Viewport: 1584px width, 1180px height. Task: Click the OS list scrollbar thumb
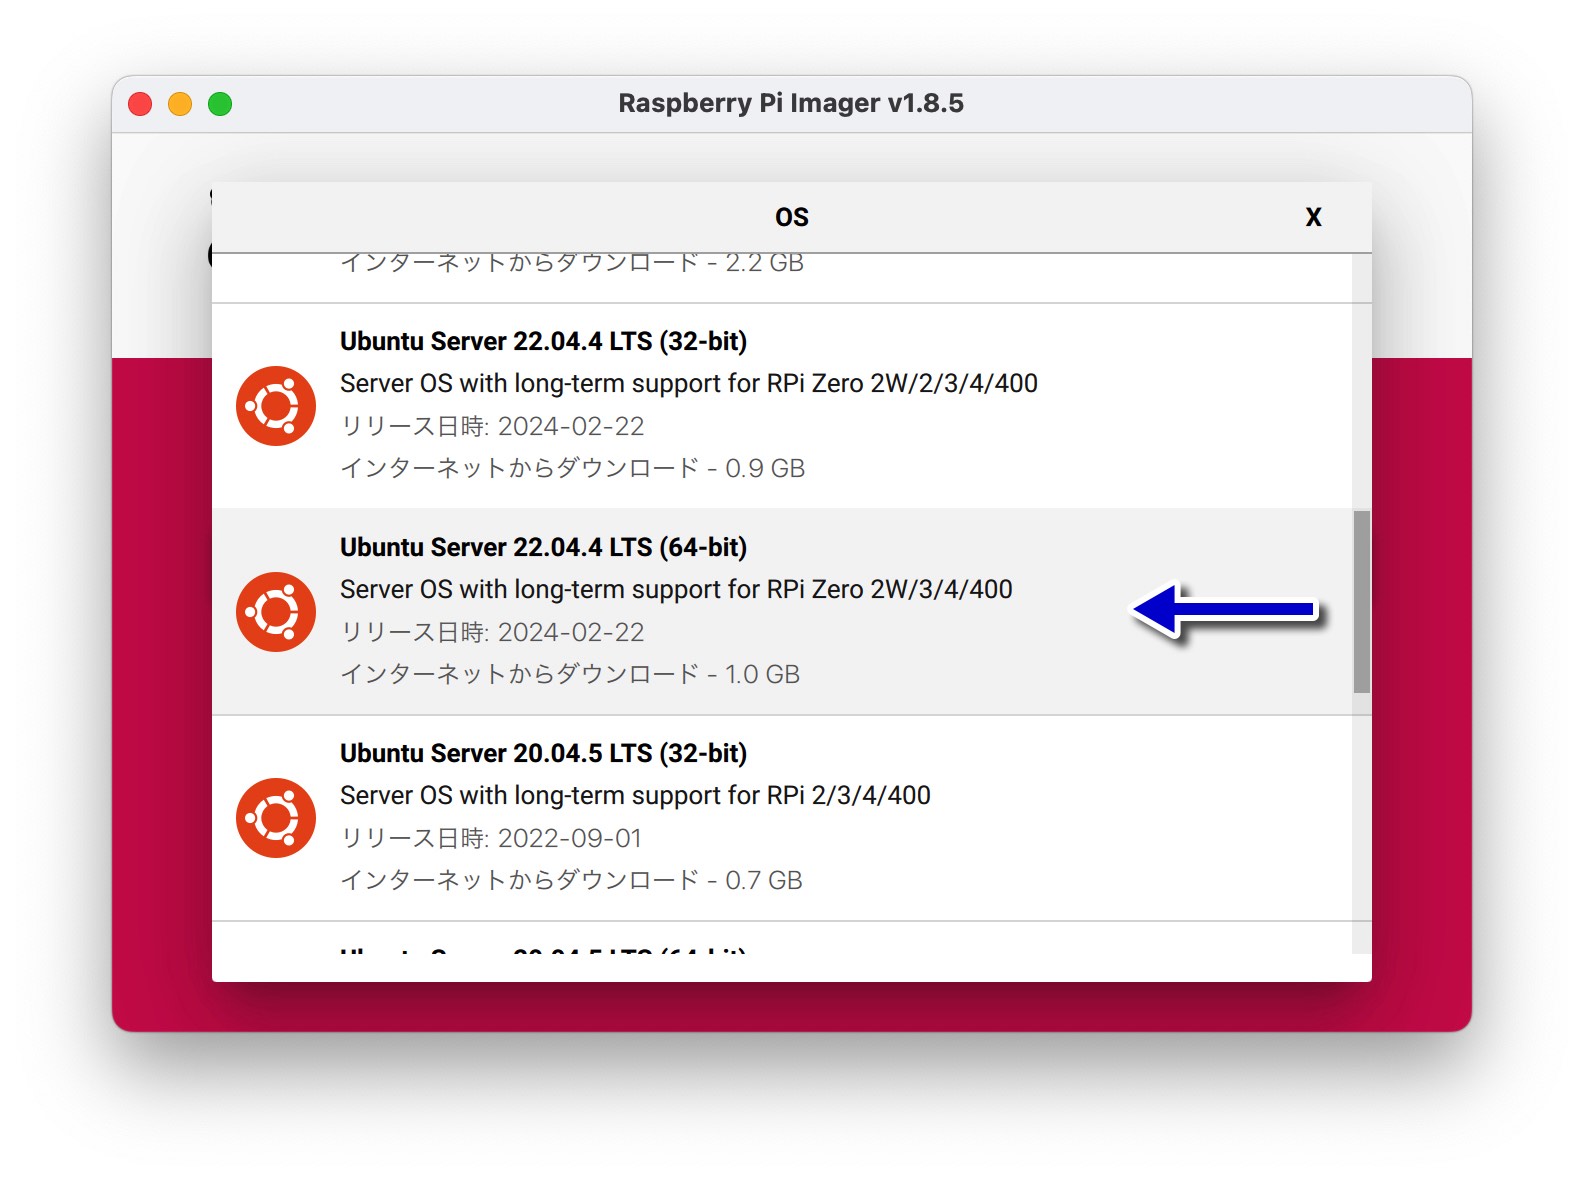click(1362, 602)
